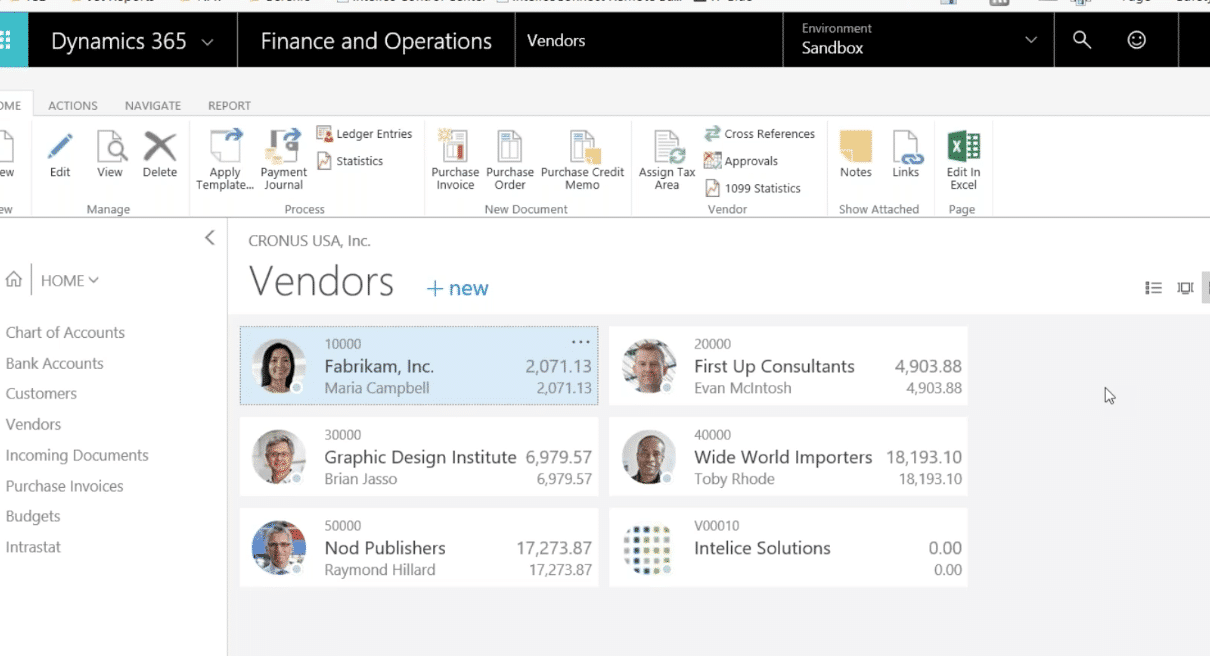Open 1099 Statistics
Screen dimensions: 1210x656
pos(752,188)
